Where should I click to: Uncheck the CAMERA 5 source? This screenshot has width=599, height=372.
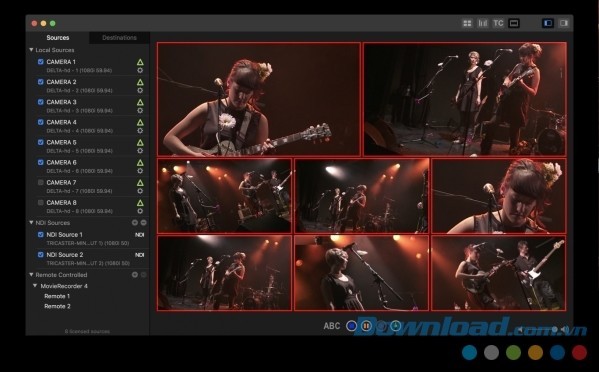(x=40, y=142)
